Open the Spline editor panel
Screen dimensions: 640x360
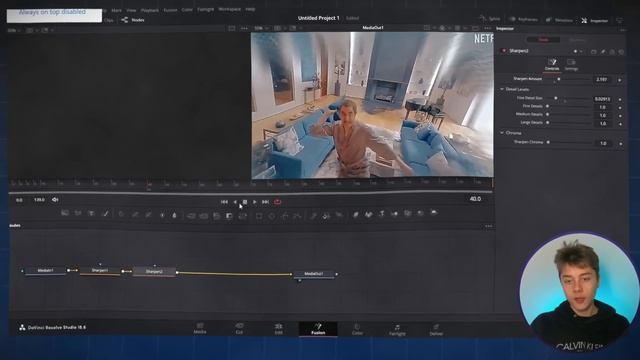490,18
